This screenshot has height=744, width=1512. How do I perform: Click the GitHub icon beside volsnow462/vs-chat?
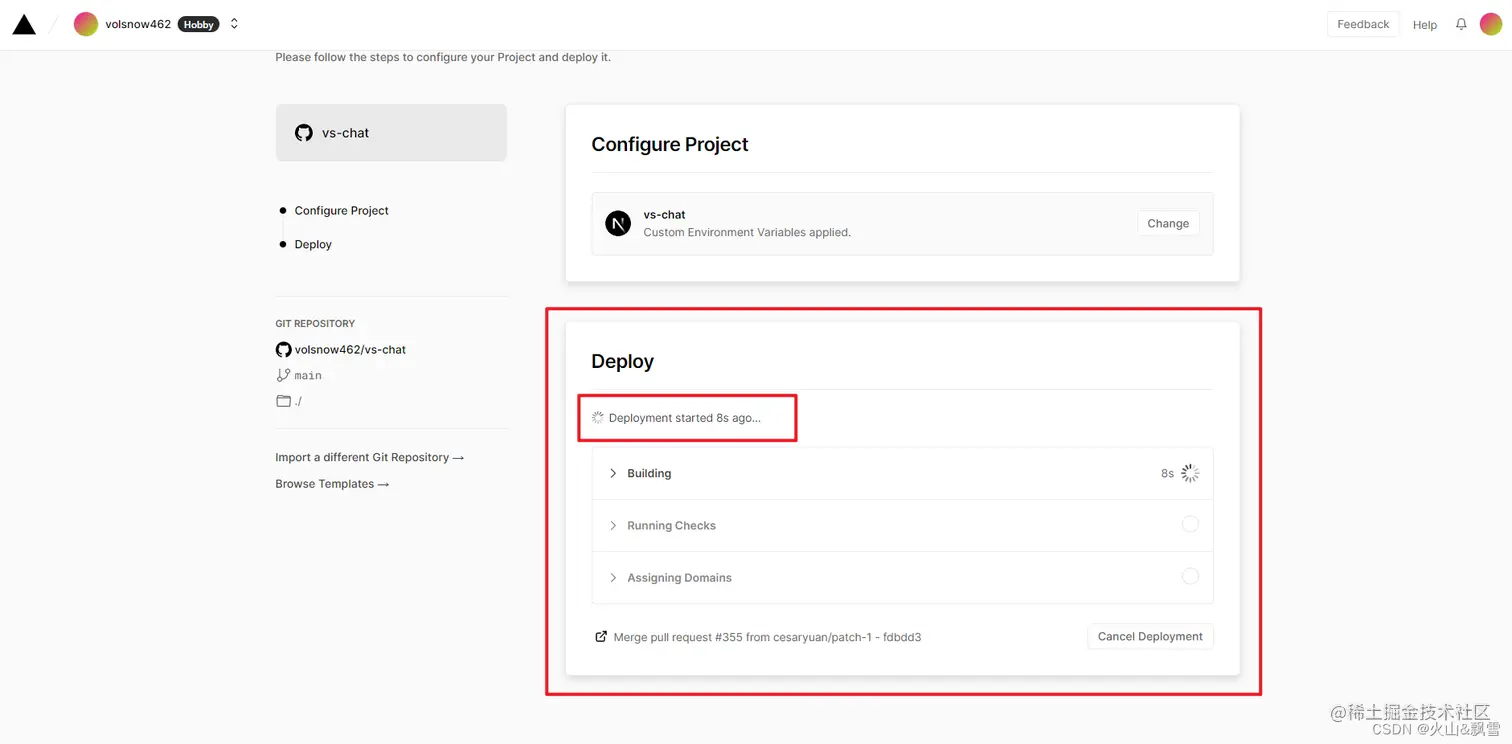283,350
